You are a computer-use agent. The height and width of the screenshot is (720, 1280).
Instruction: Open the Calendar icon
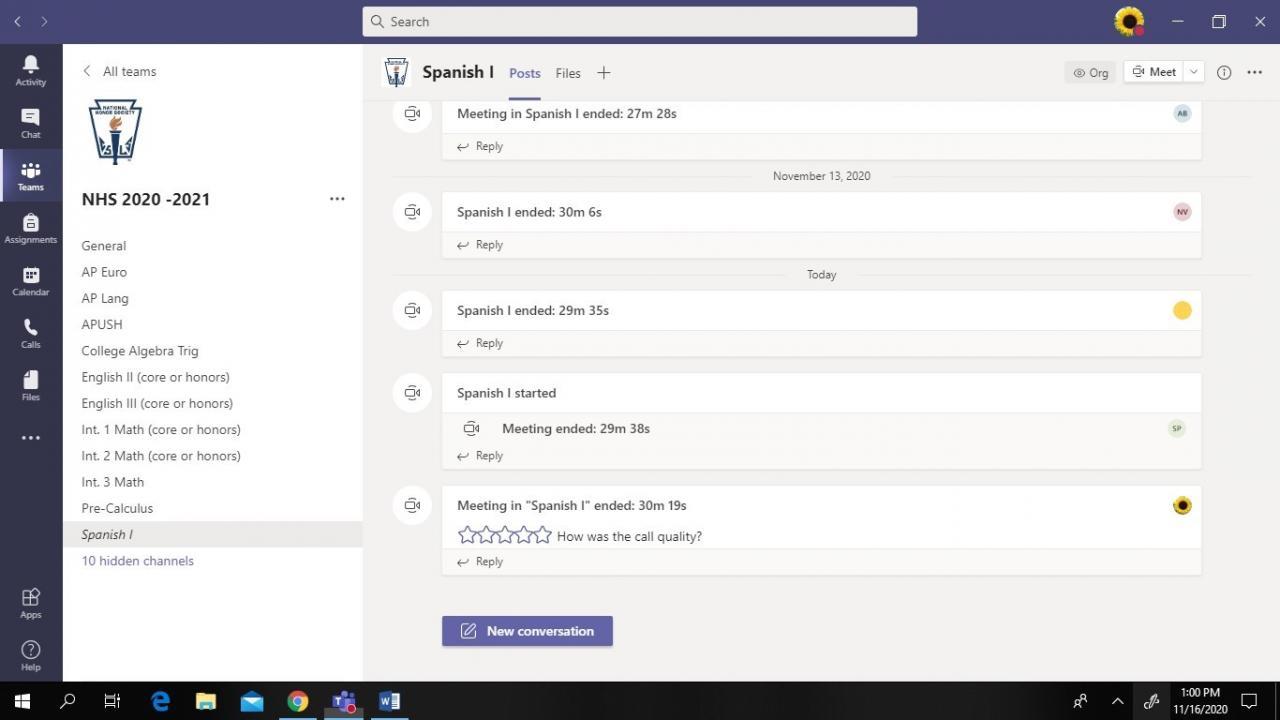(31, 281)
